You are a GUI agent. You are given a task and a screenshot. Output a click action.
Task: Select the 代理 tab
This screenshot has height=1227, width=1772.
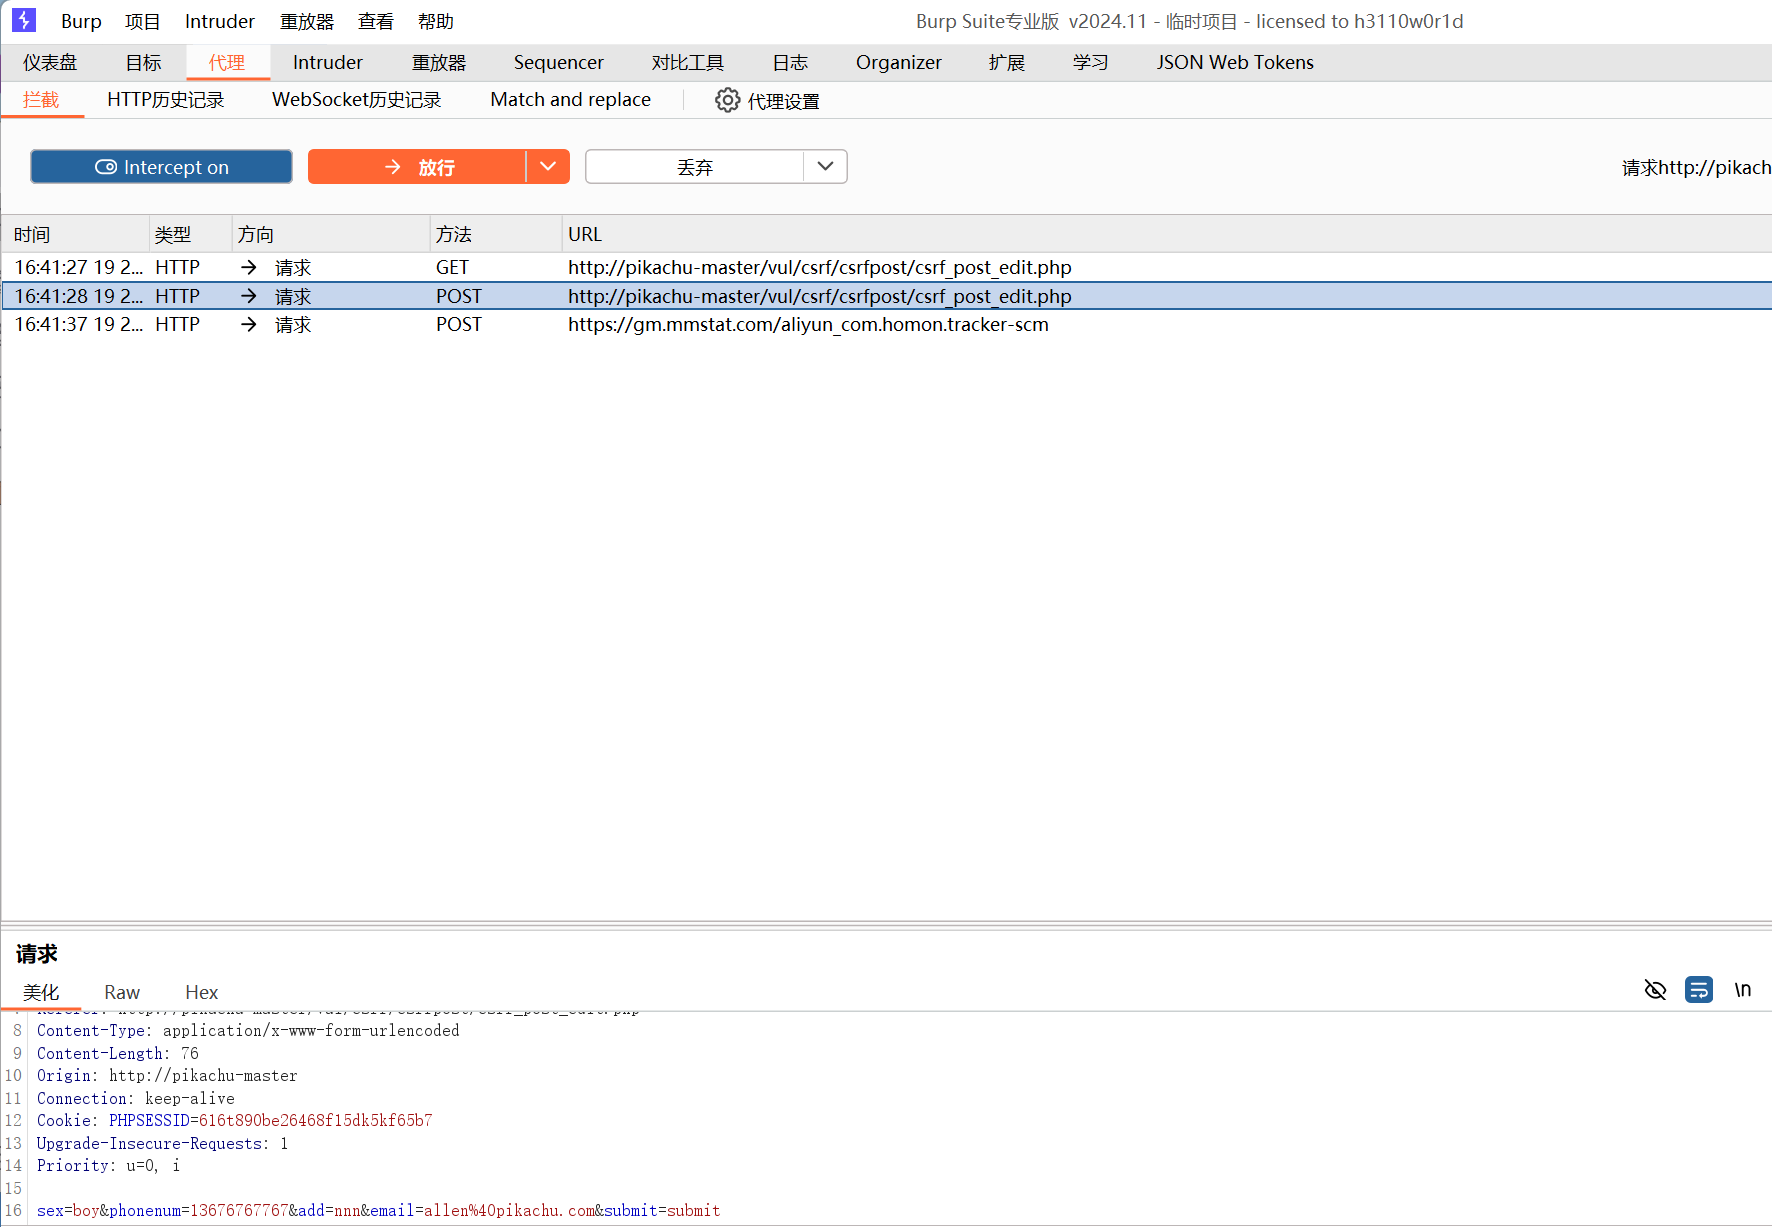coord(227,62)
